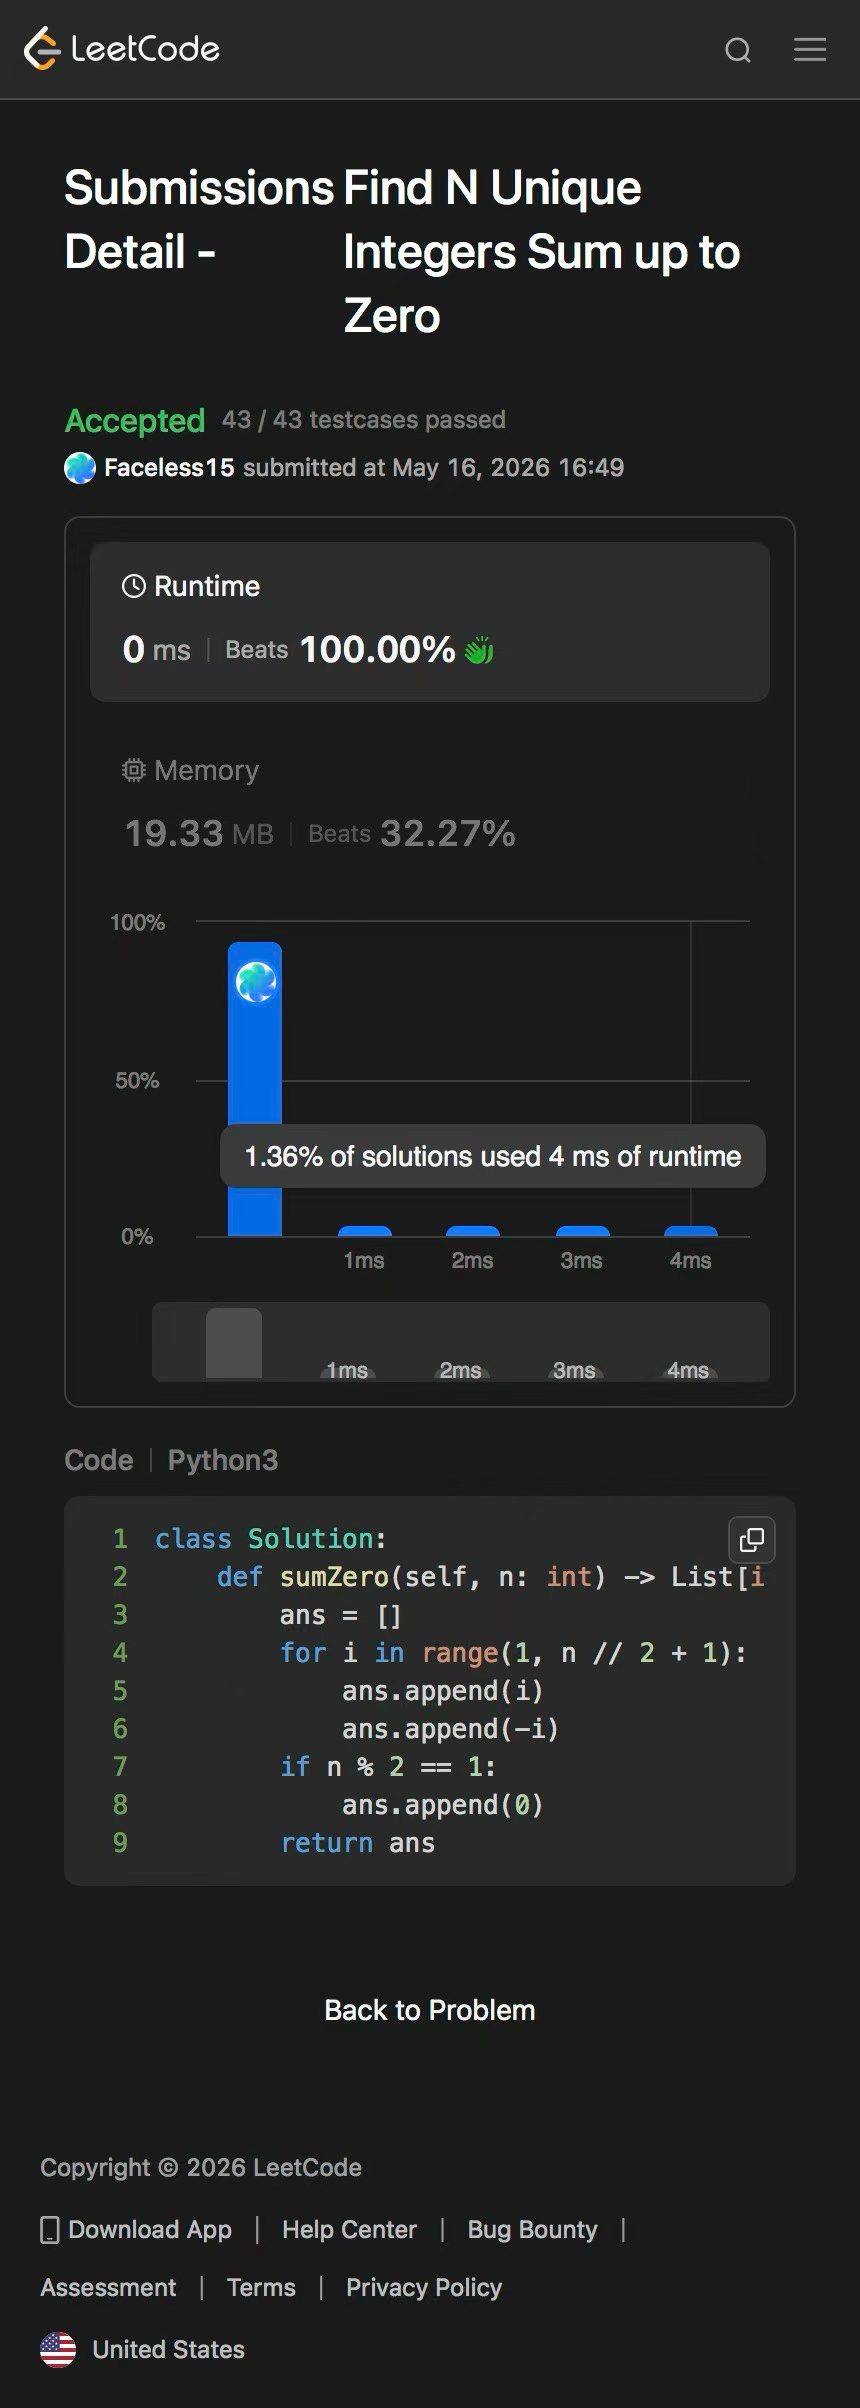The width and height of the screenshot is (860, 2408).
Task: Open the Download App link
Action: [136, 2229]
